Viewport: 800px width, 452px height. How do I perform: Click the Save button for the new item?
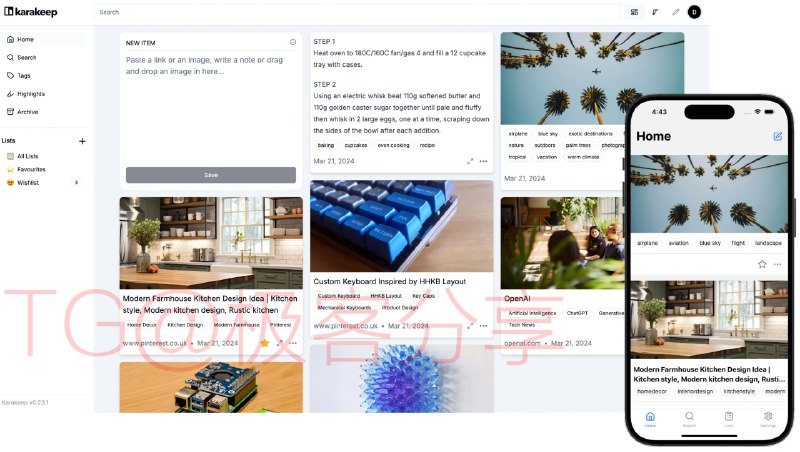coord(211,175)
